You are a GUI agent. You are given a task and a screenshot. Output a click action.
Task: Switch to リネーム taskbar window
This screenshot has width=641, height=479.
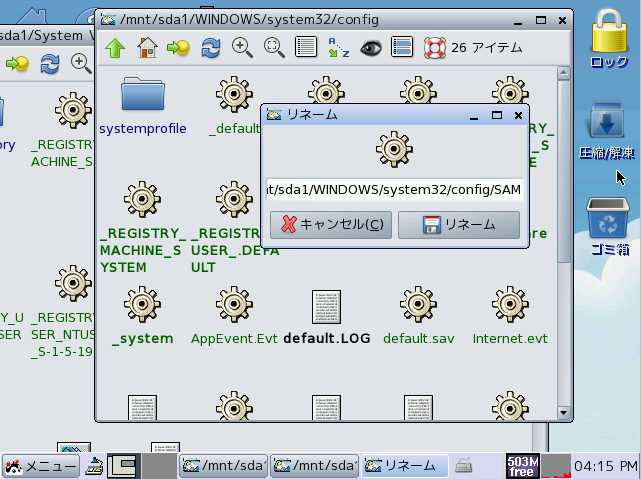400,465
